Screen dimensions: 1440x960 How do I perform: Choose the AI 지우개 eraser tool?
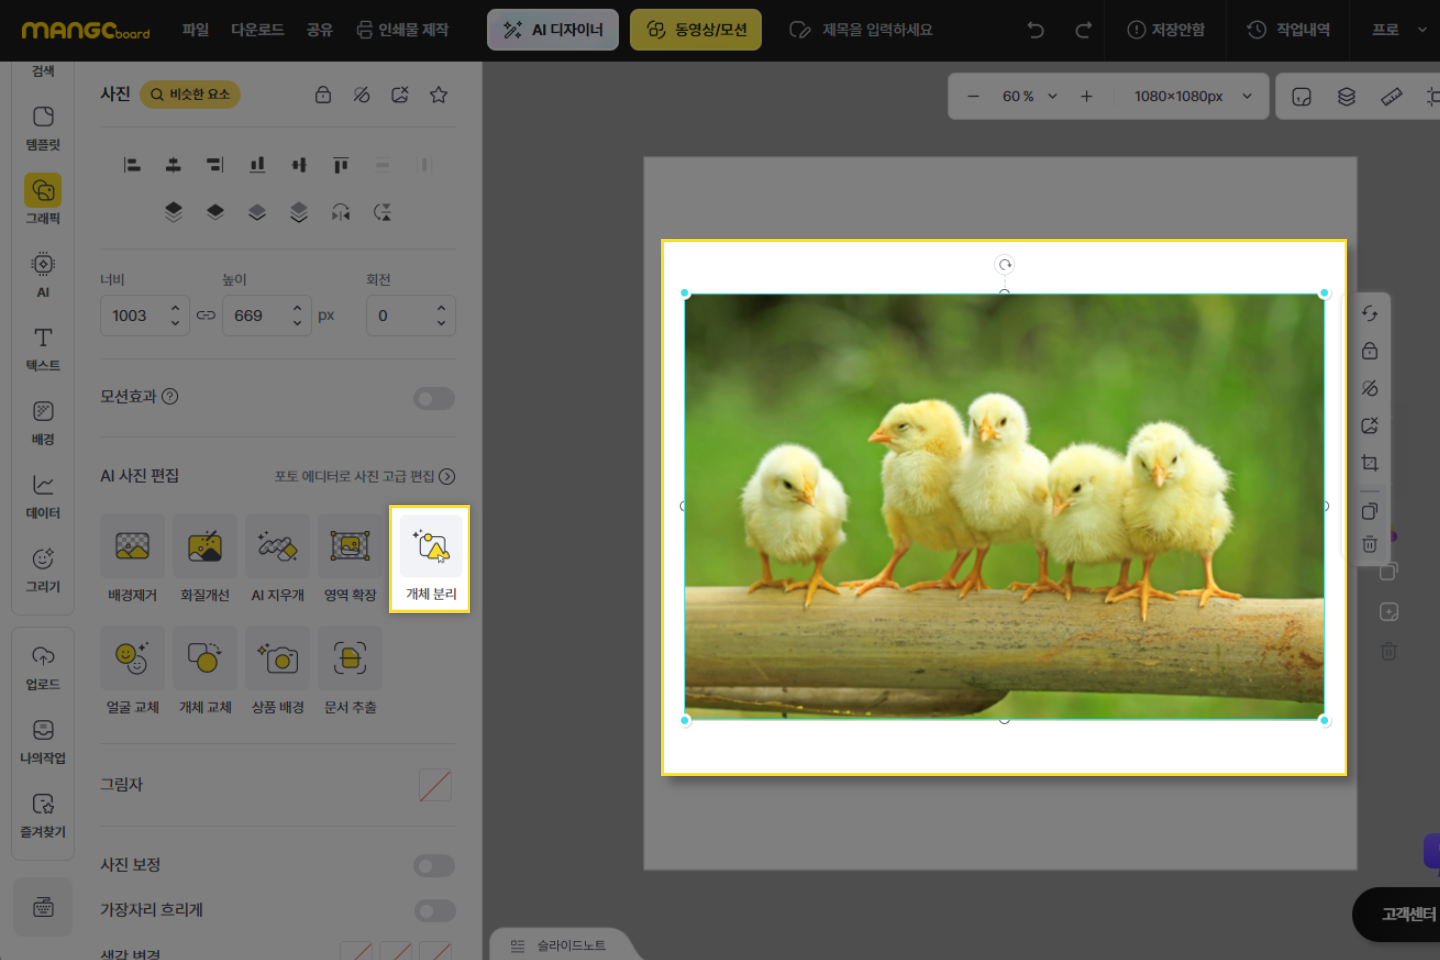(x=277, y=546)
